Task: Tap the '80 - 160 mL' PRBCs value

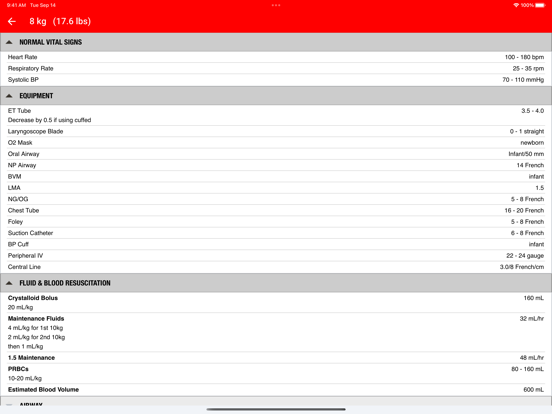Action: [x=527, y=369]
